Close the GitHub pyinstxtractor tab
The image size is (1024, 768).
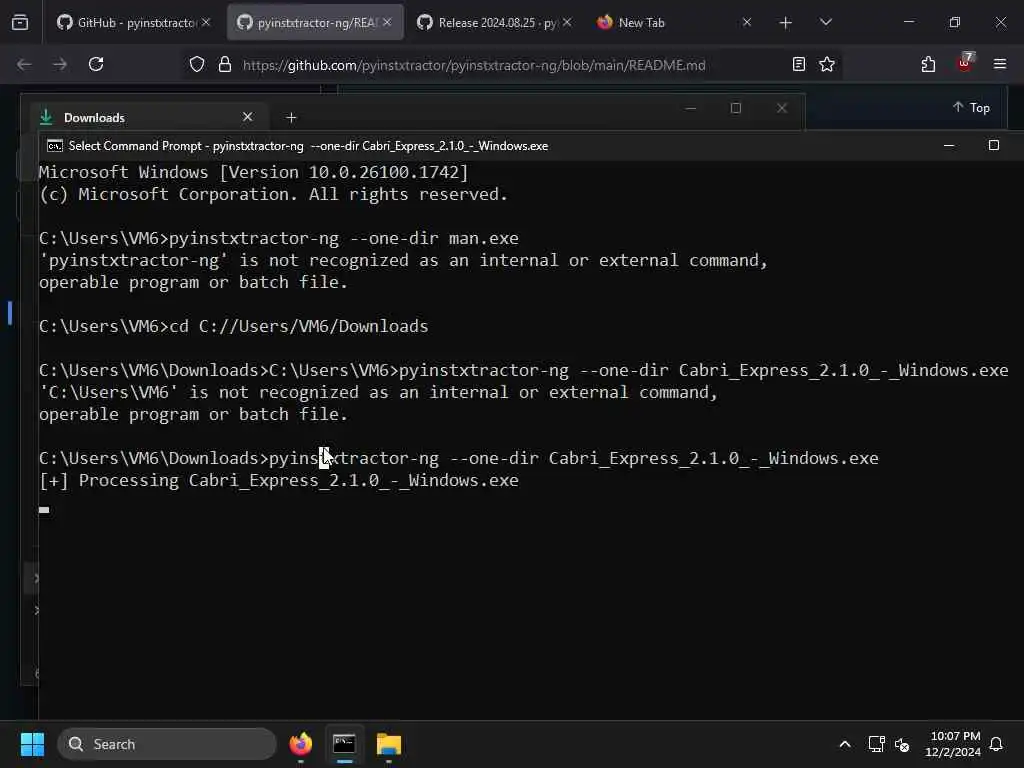[x=206, y=23]
